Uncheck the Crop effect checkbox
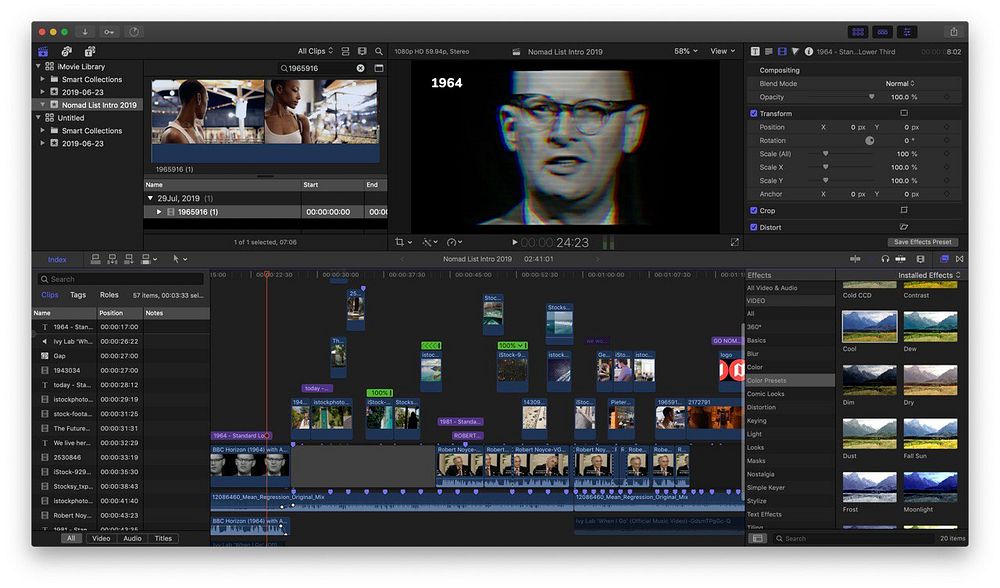1000x588 pixels. point(754,211)
